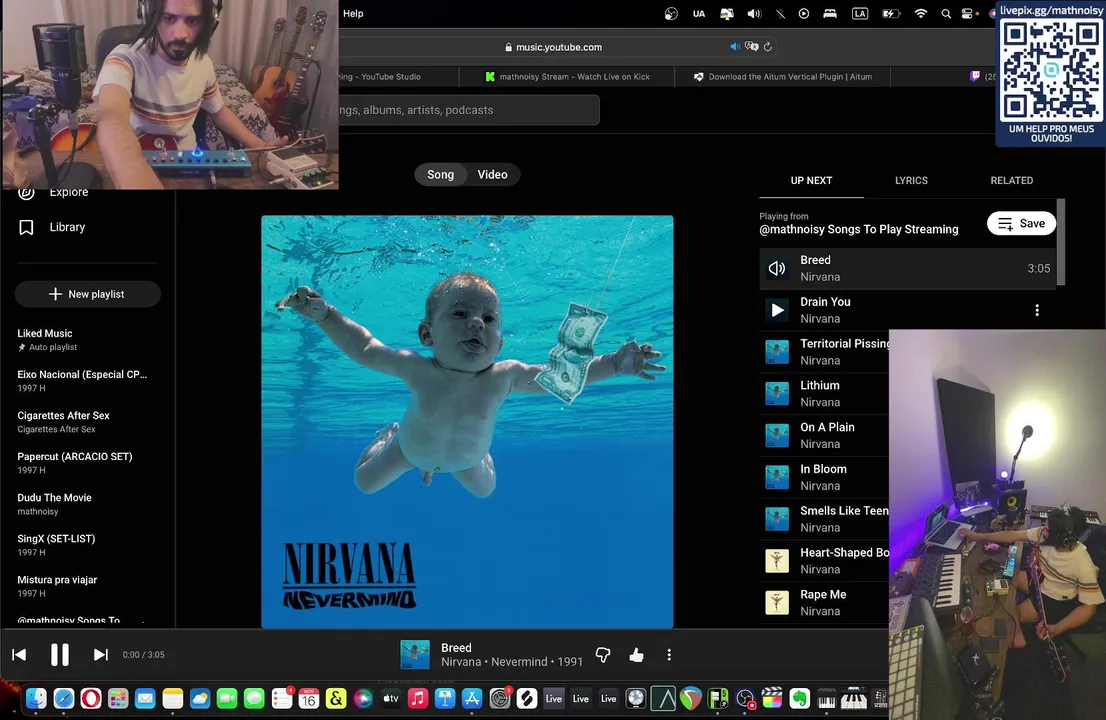The width and height of the screenshot is (1106, 720).
Task: Open Final Cut Pro from the dock
Action: tap(772, 698)
